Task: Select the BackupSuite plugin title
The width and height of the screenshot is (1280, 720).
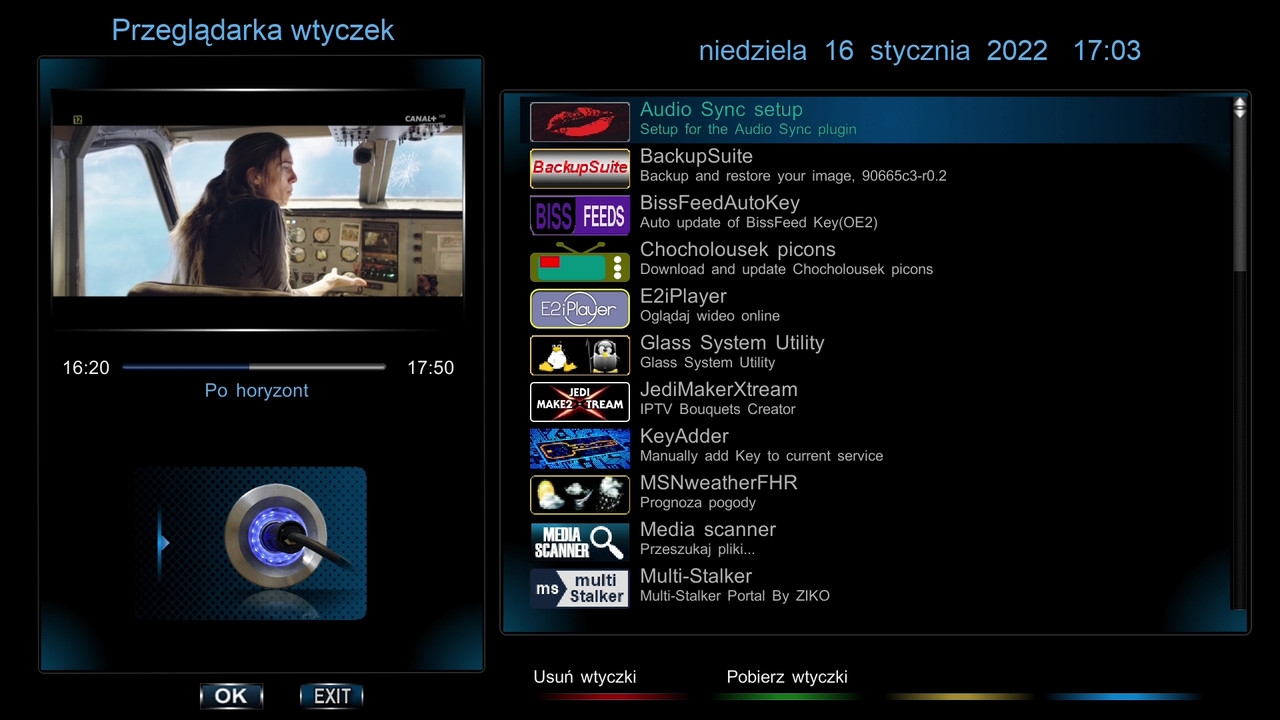Action: (696, 157)
